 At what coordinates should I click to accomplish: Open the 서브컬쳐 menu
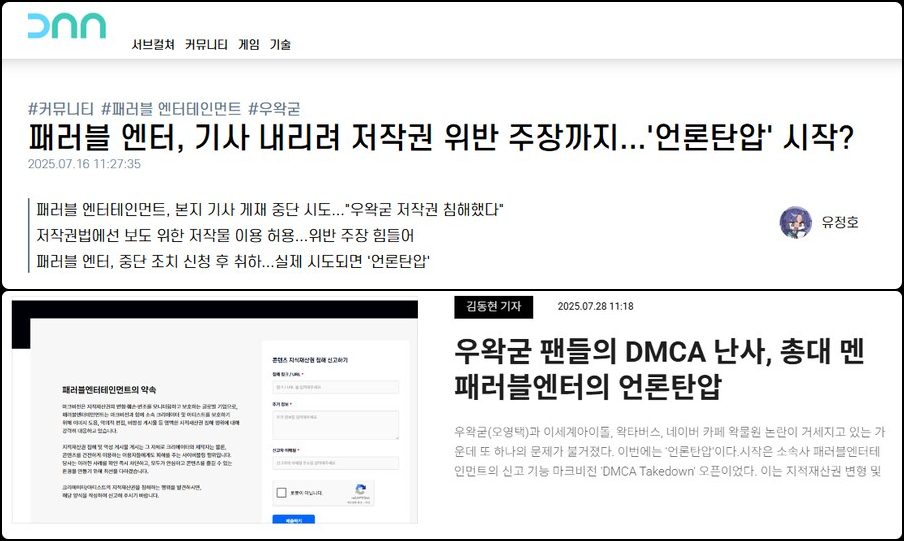[x=153, y=45]
